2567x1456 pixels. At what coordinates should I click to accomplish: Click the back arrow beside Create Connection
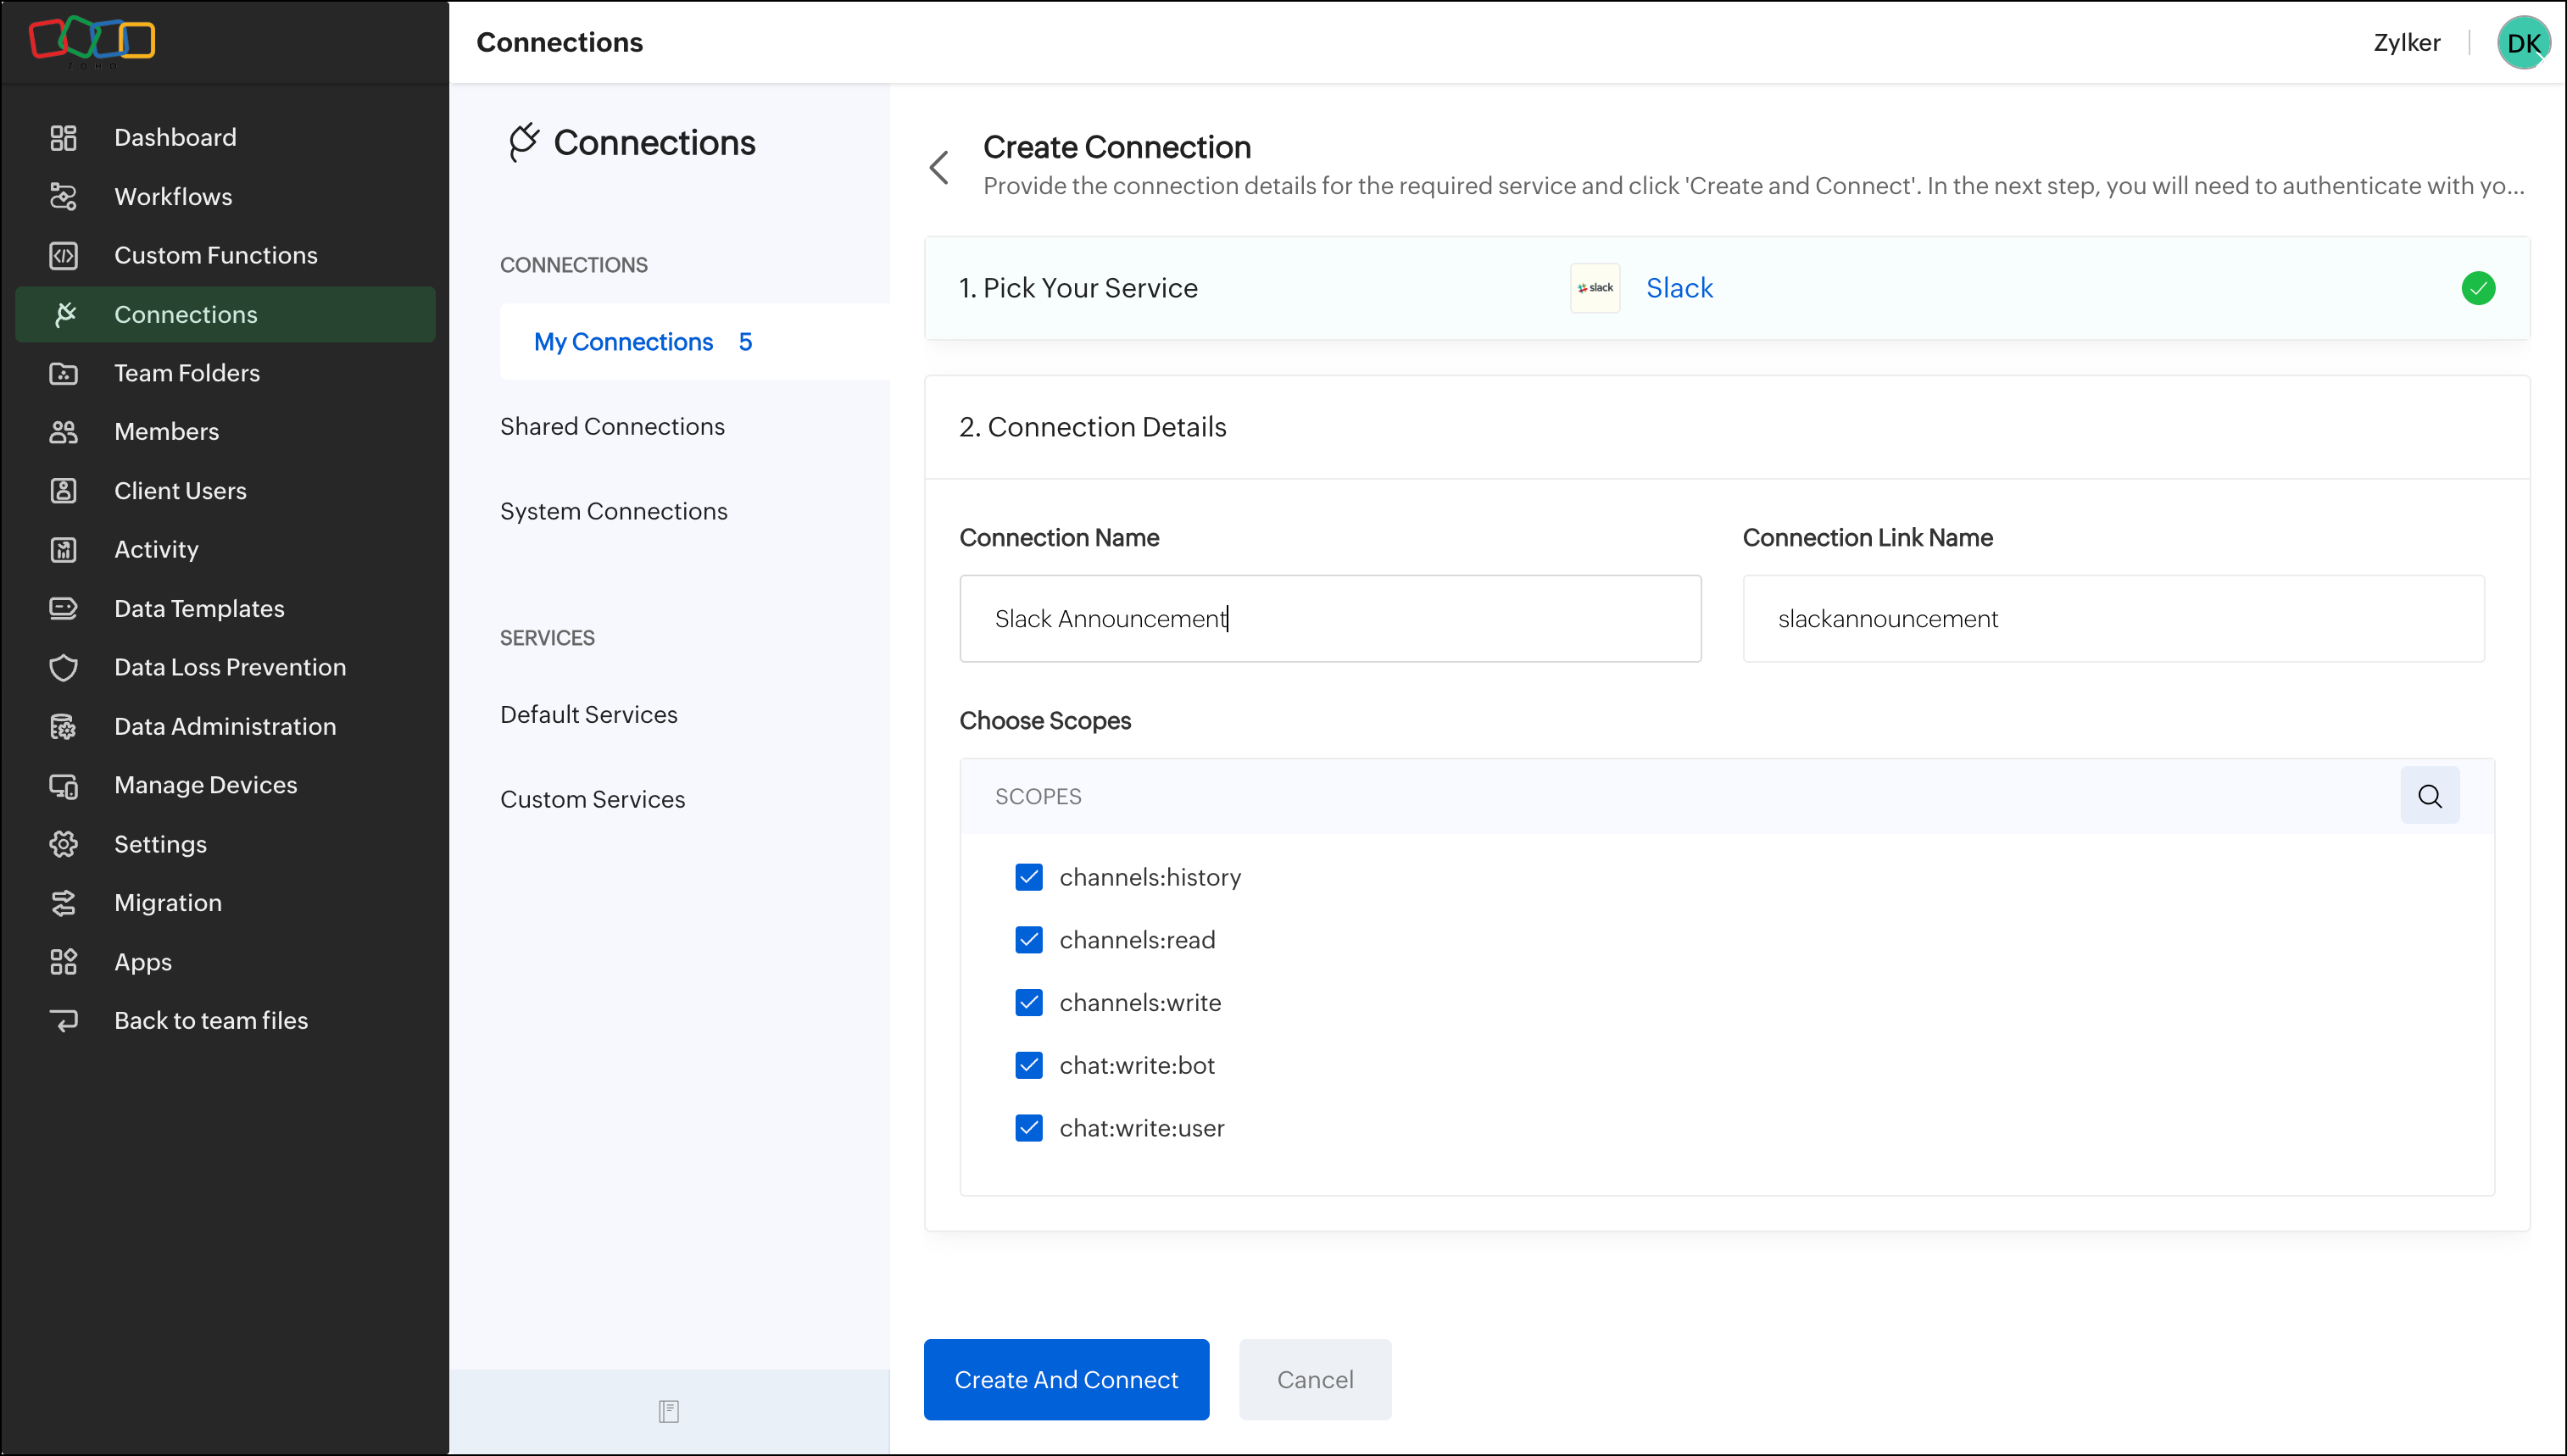pos(939,167)
